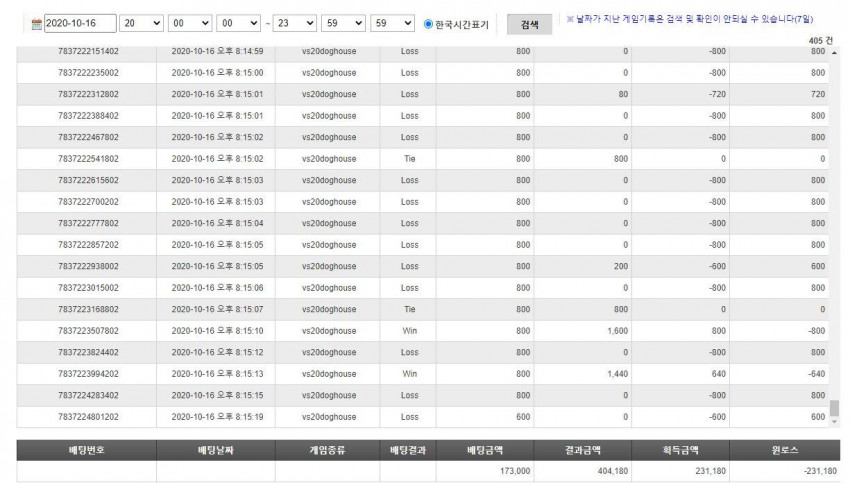
Task: Click bet number 7837224801202
Action: coord(88,417)
